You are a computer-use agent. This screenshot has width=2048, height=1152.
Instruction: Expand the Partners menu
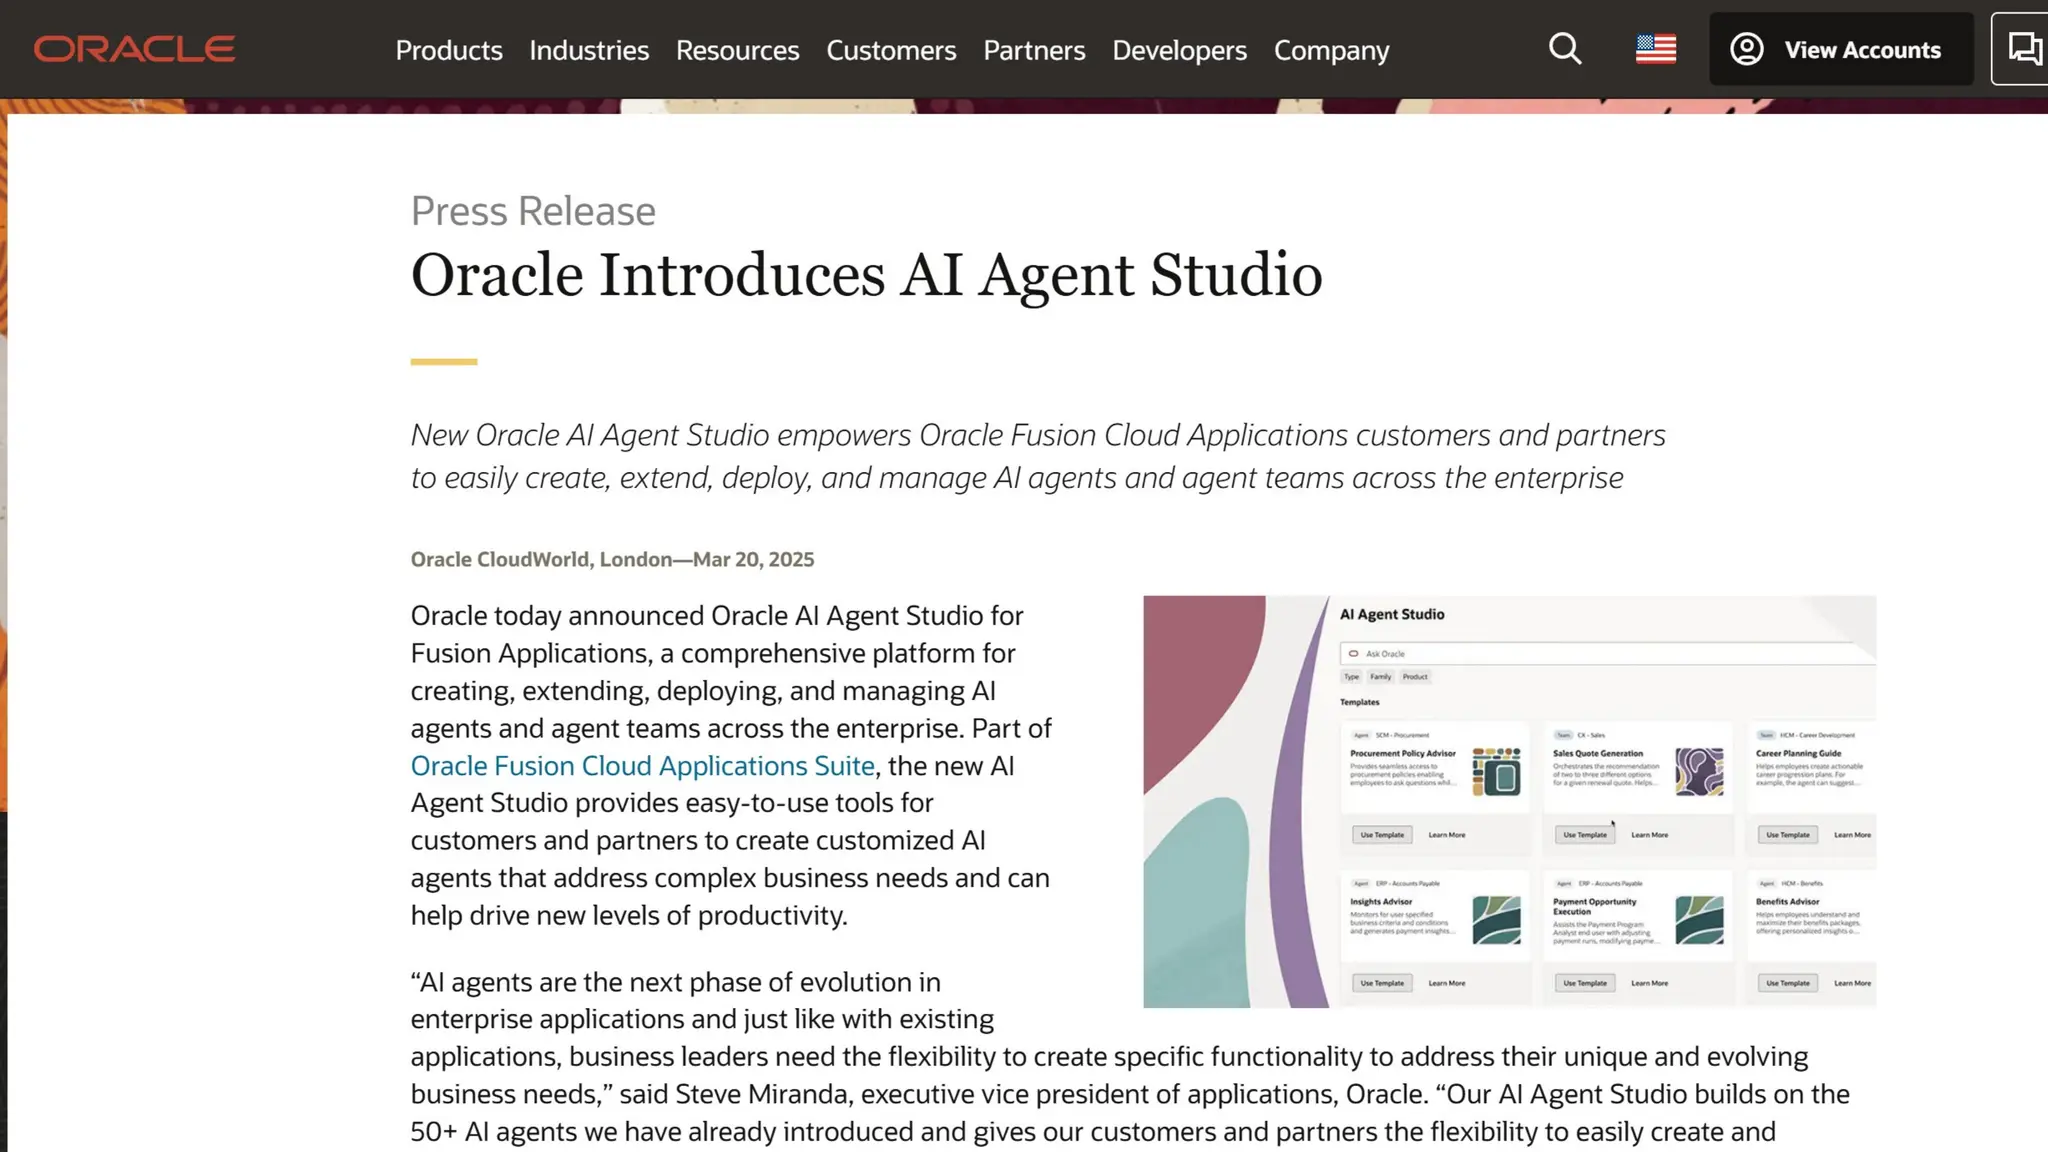tap(1034, 50)
